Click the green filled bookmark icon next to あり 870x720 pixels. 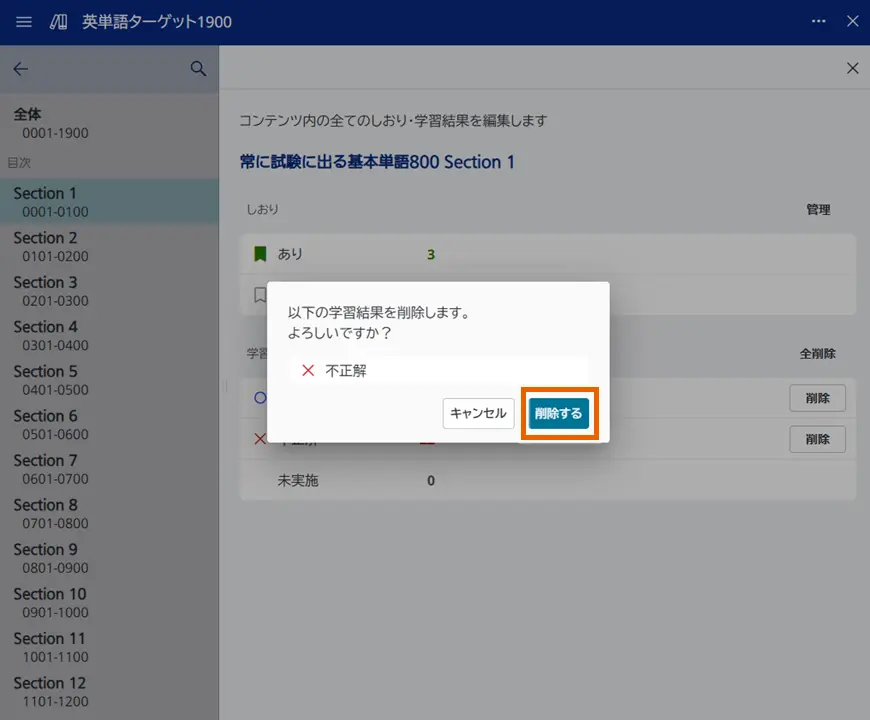coord(262,253)
